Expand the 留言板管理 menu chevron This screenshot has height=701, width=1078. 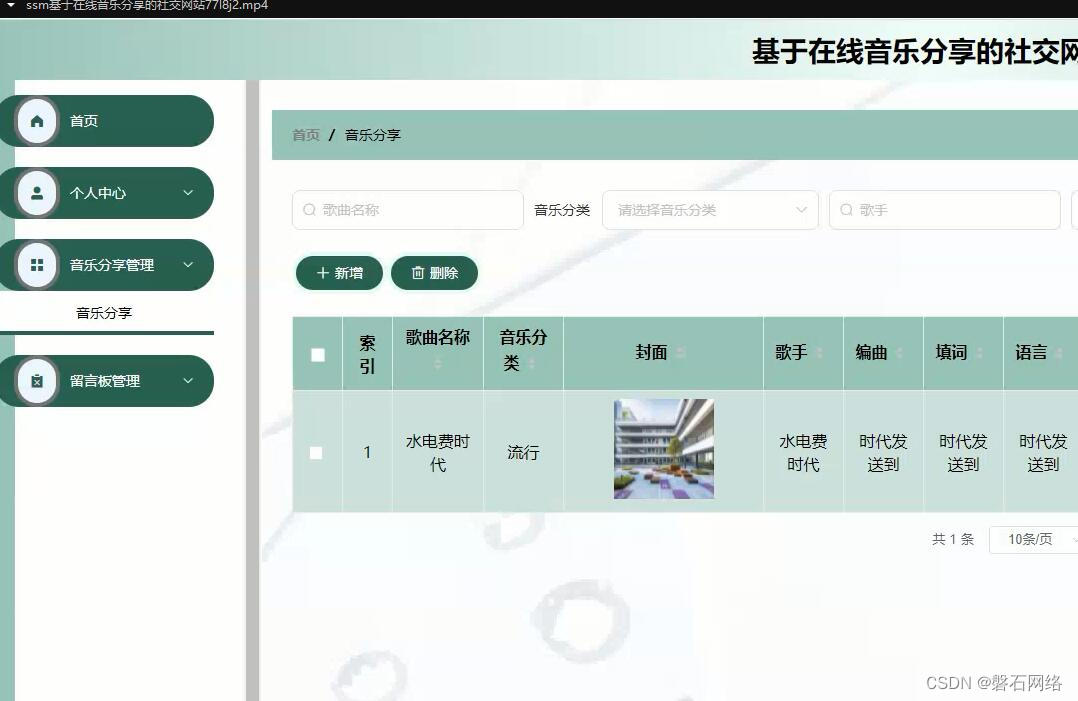pos(188,381)
